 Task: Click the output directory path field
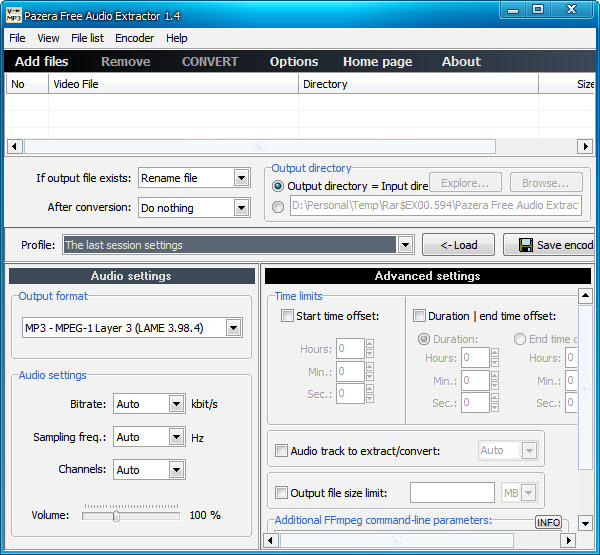pos(436,206)
